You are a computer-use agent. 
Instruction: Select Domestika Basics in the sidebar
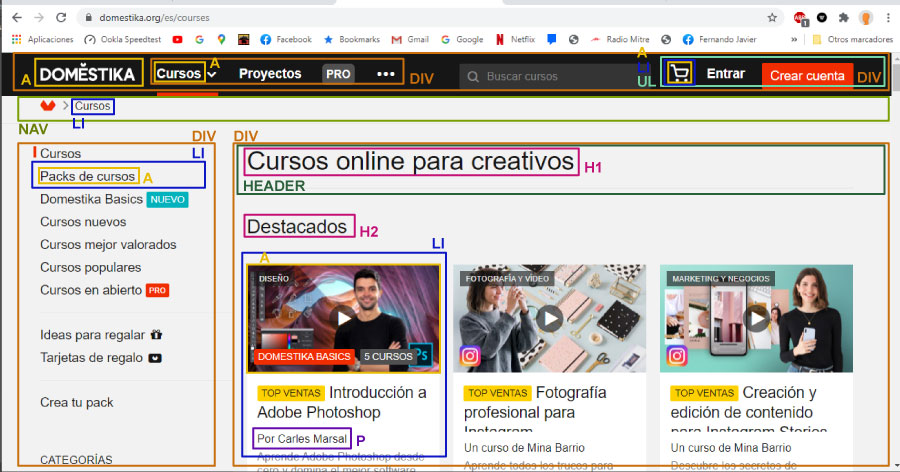[x=91, y=199]
